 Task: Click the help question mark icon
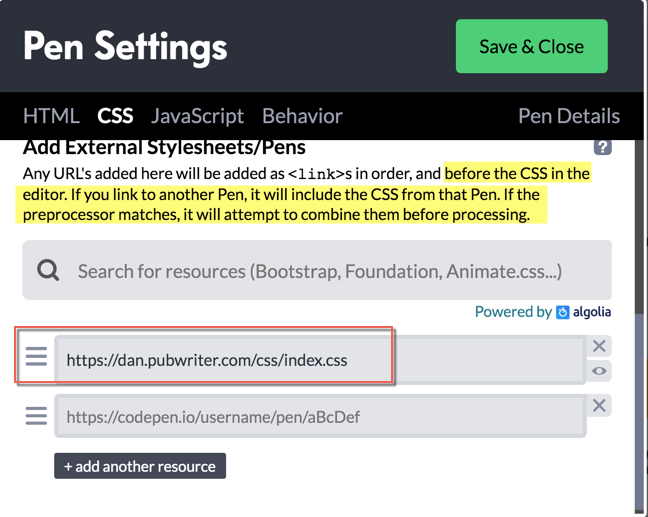[603, 147]
